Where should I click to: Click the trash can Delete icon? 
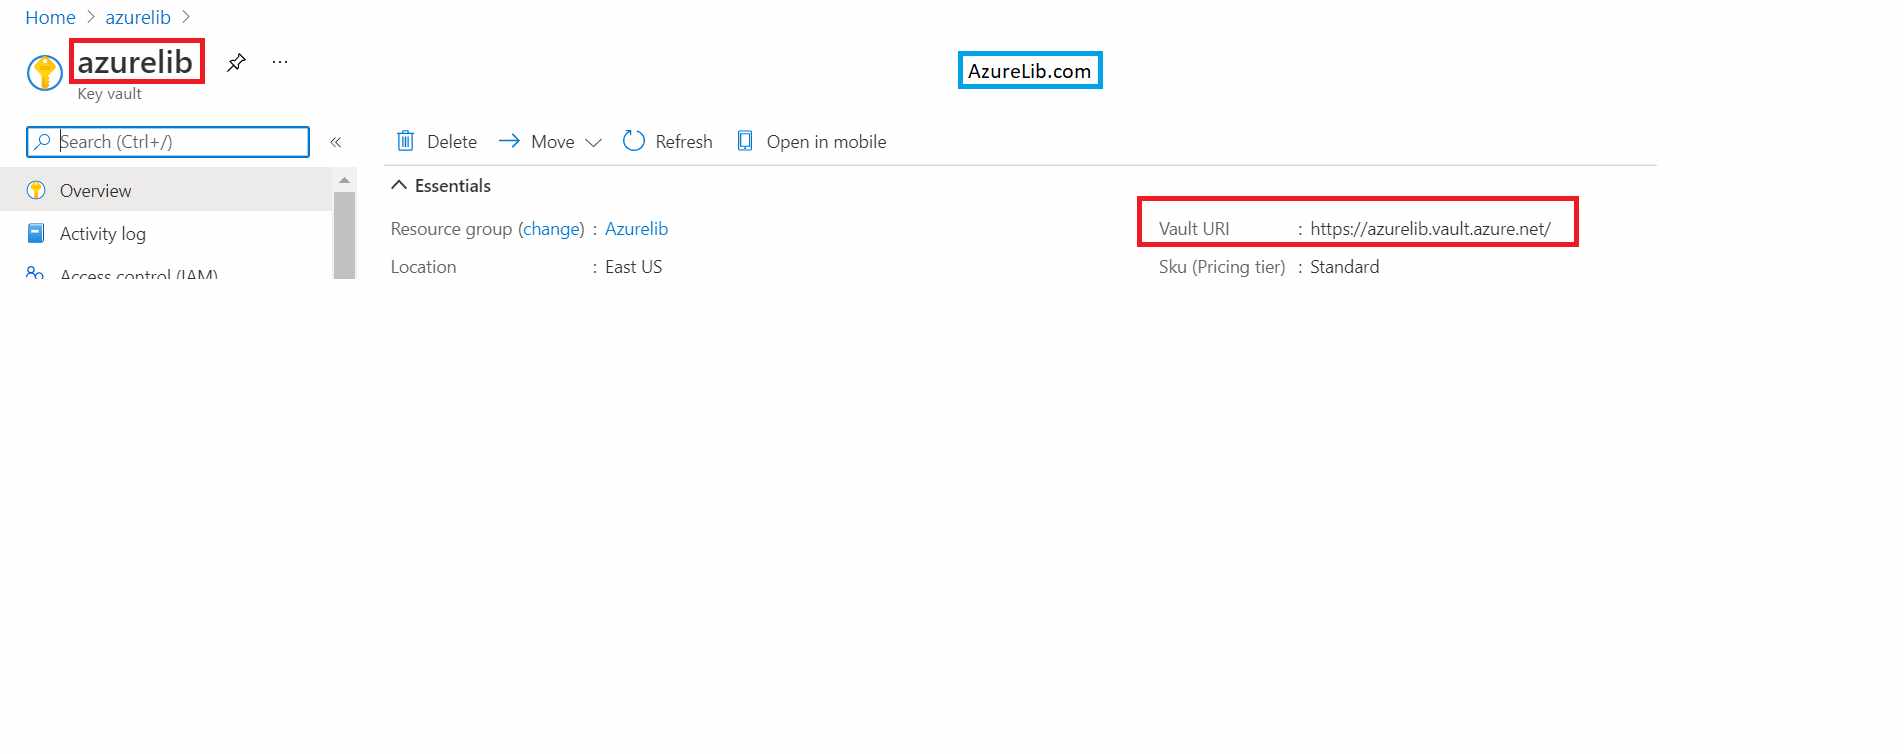(405, 141)
